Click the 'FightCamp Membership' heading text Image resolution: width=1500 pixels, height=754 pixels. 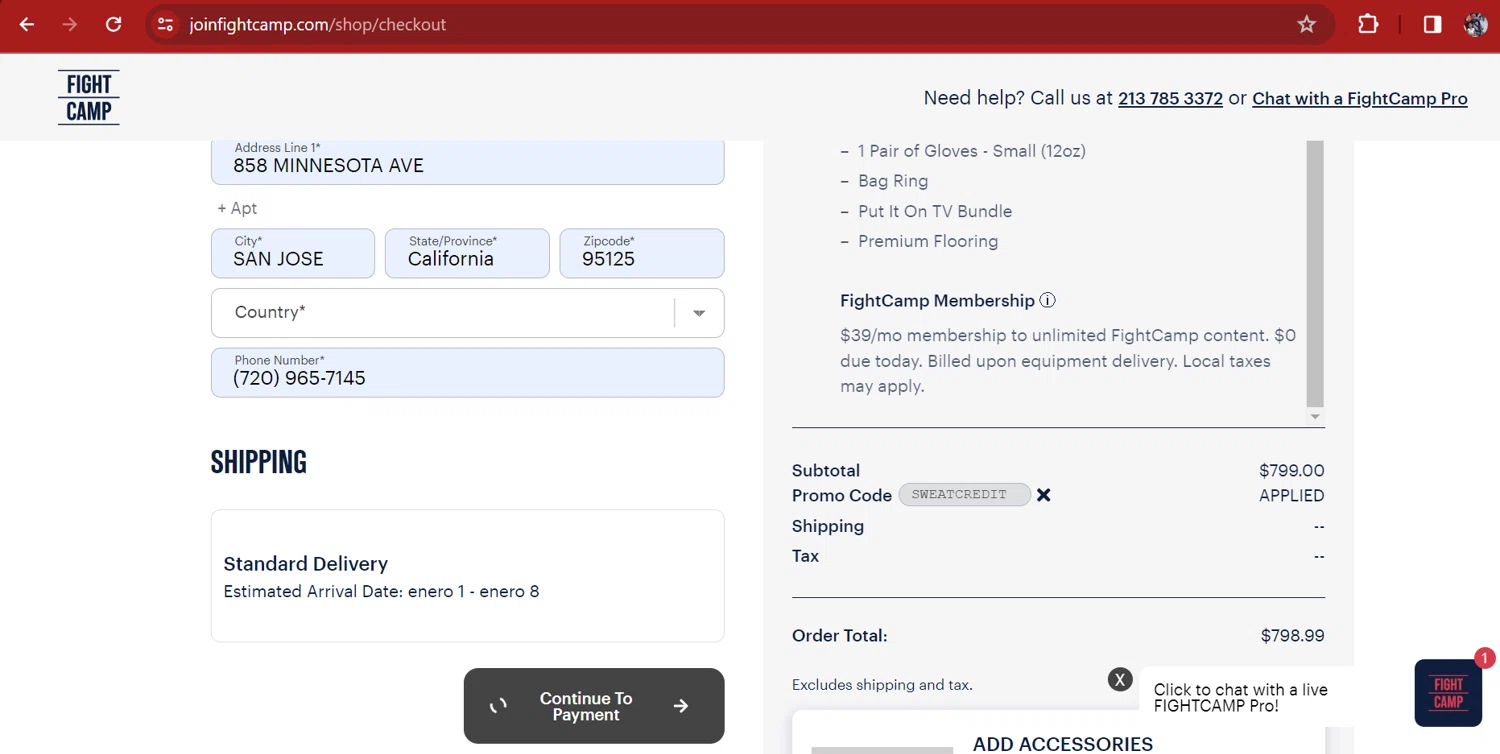[937, 301]
